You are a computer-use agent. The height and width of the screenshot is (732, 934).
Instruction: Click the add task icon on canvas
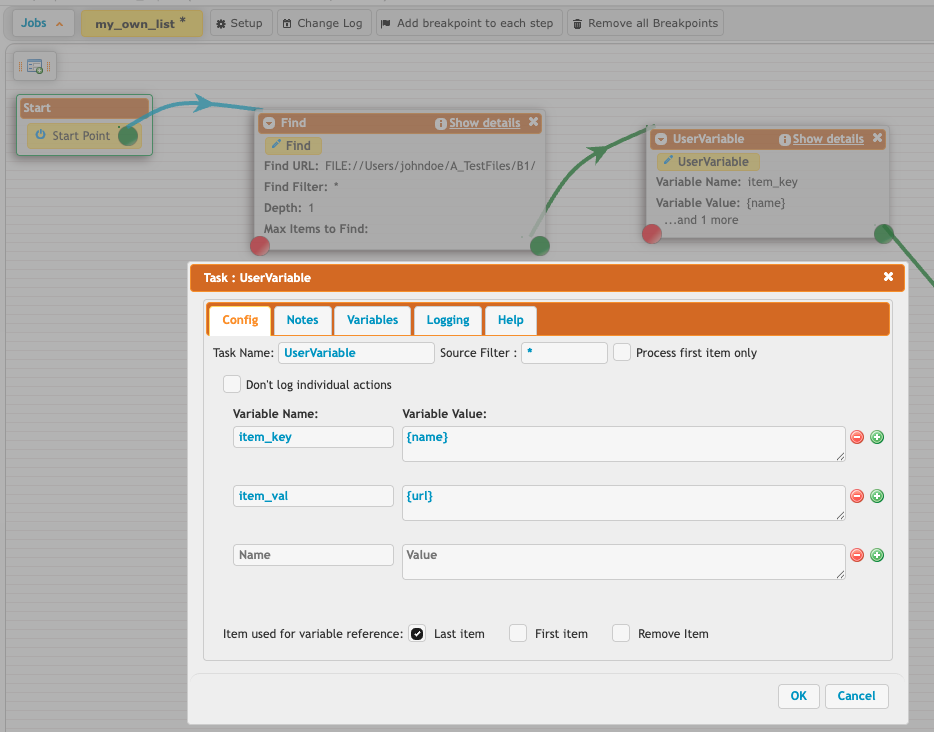[x=35, y=67]
